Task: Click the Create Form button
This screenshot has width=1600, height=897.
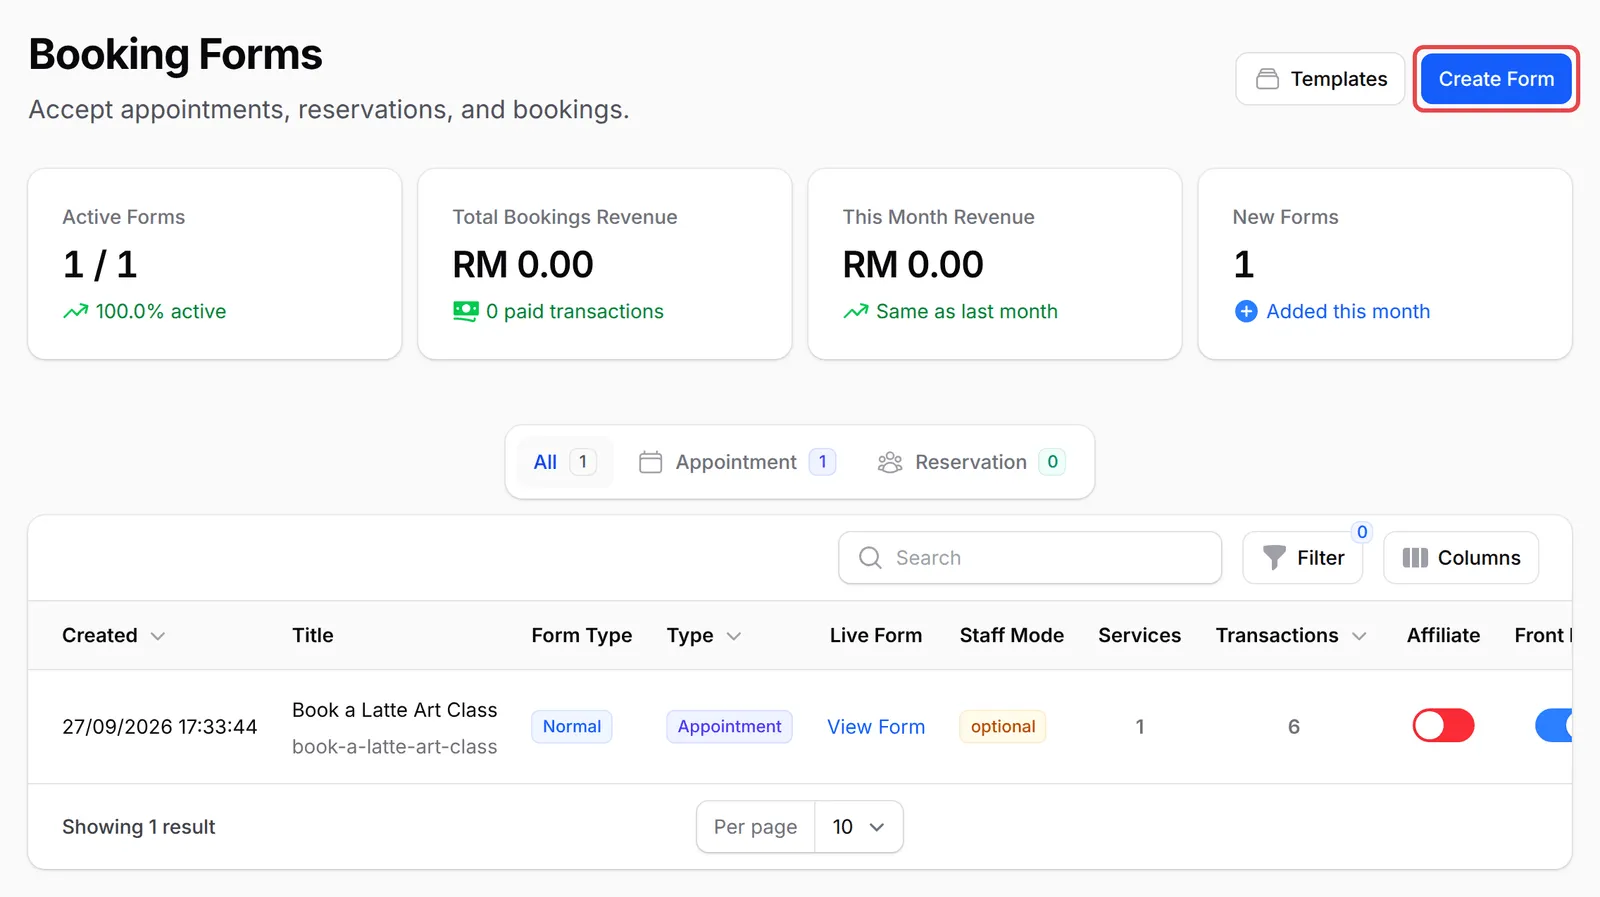Action: 1496,79
